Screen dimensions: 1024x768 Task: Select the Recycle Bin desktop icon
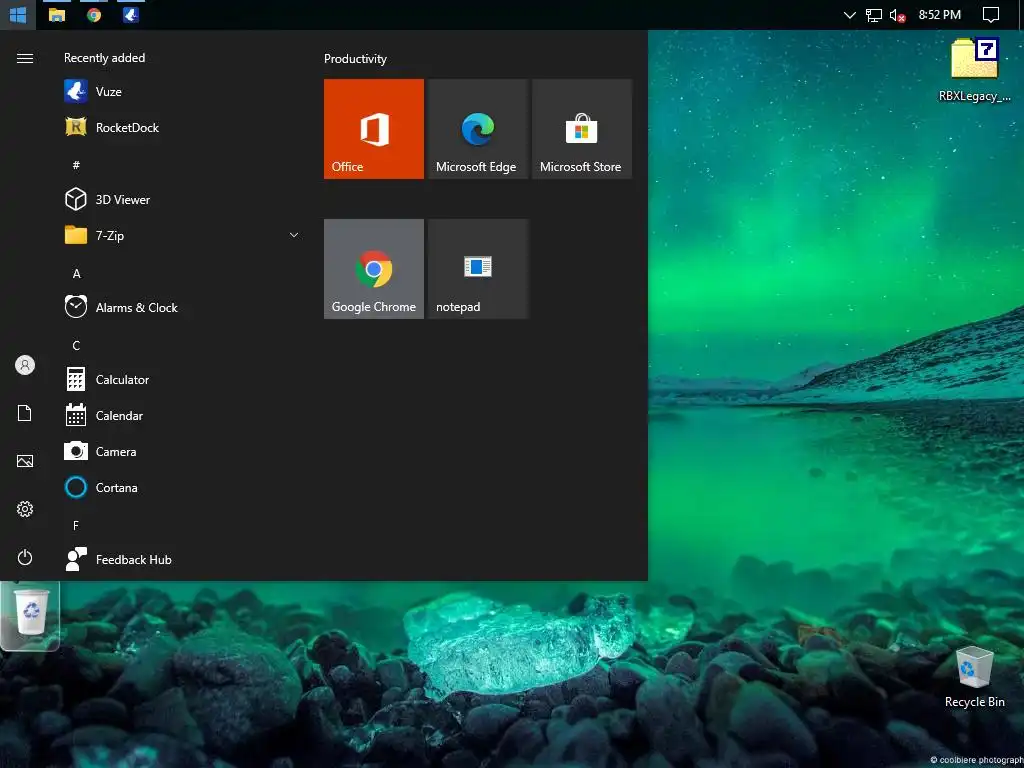[974, 677]
